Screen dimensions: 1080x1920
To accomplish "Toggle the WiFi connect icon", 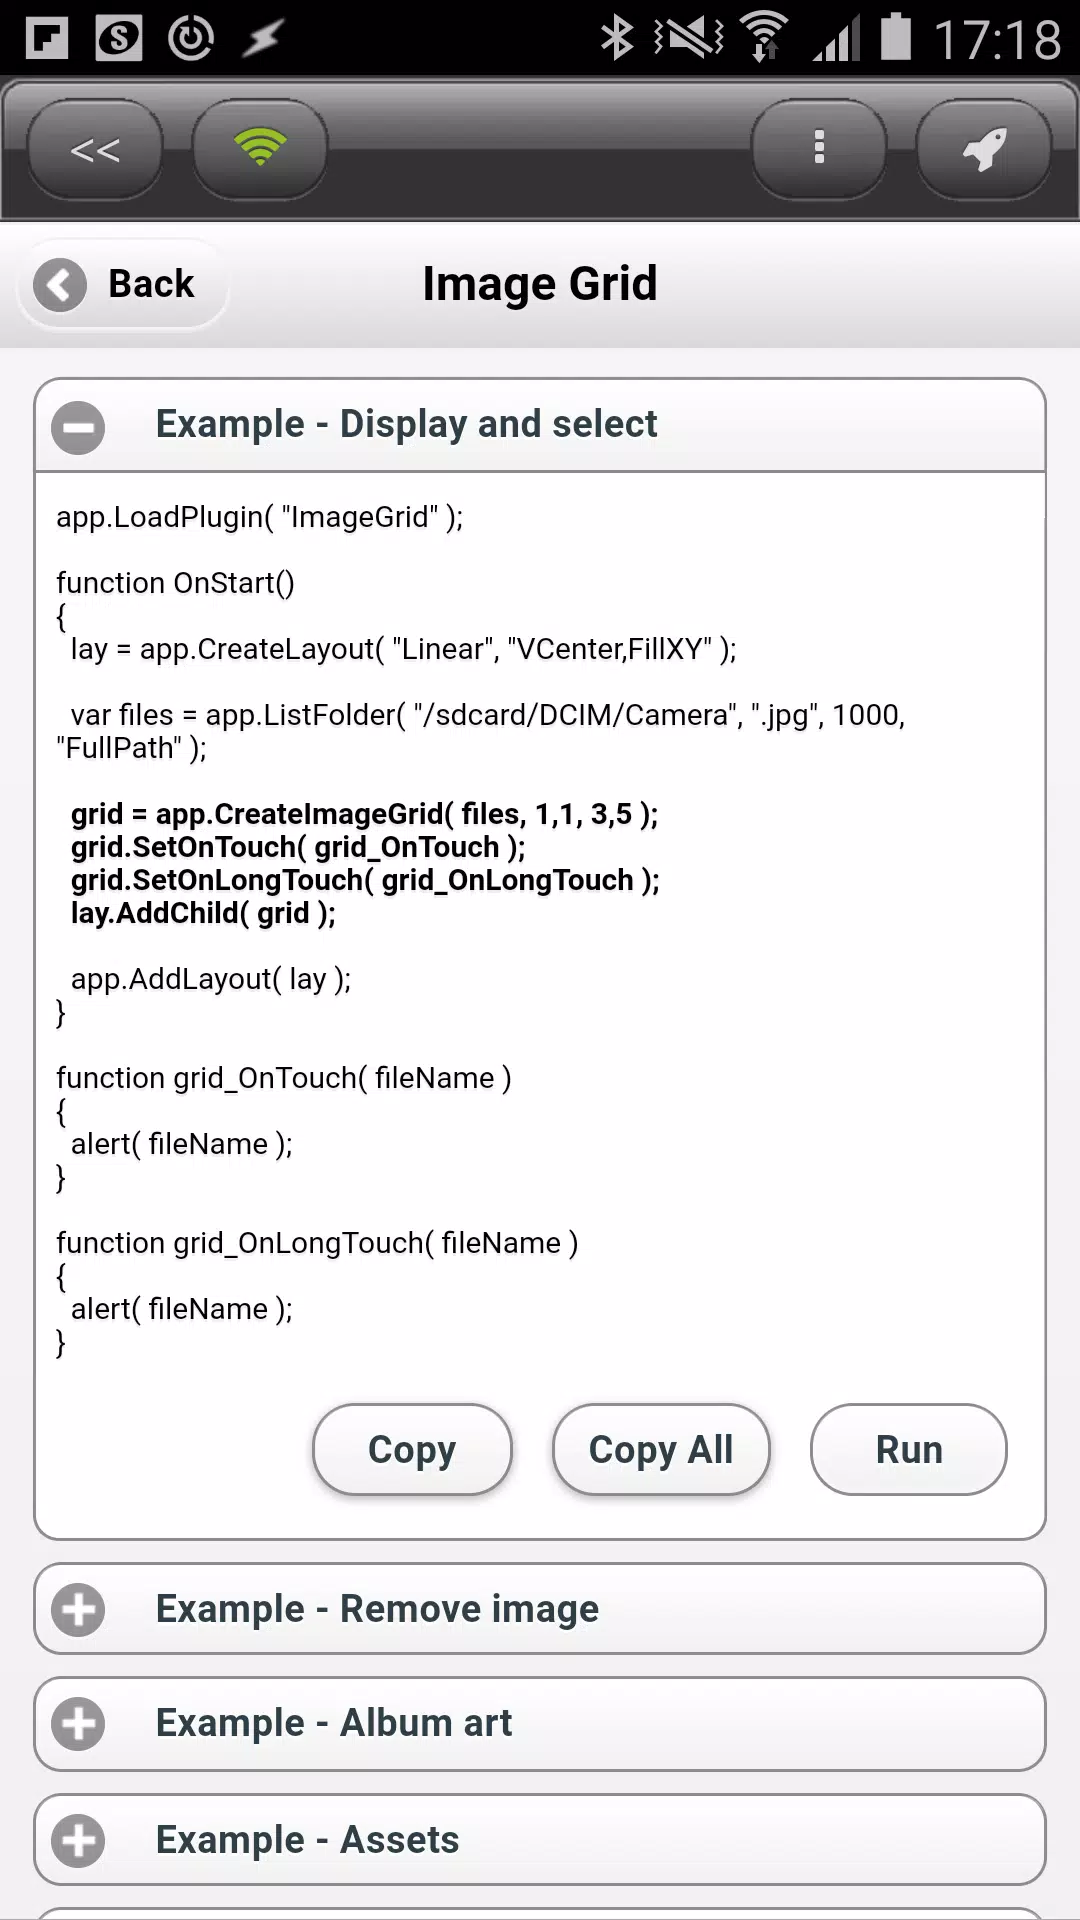I will 260,149.
